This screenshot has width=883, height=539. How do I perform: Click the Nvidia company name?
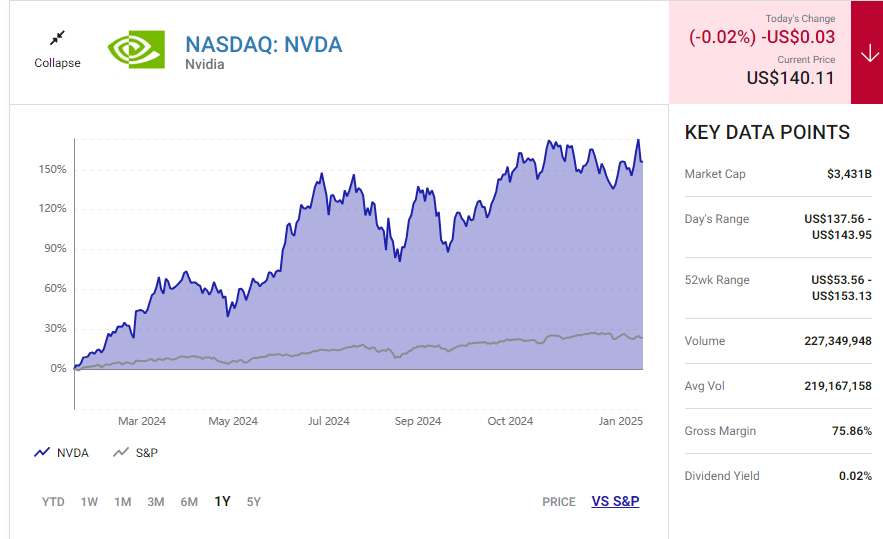point(204,64)
